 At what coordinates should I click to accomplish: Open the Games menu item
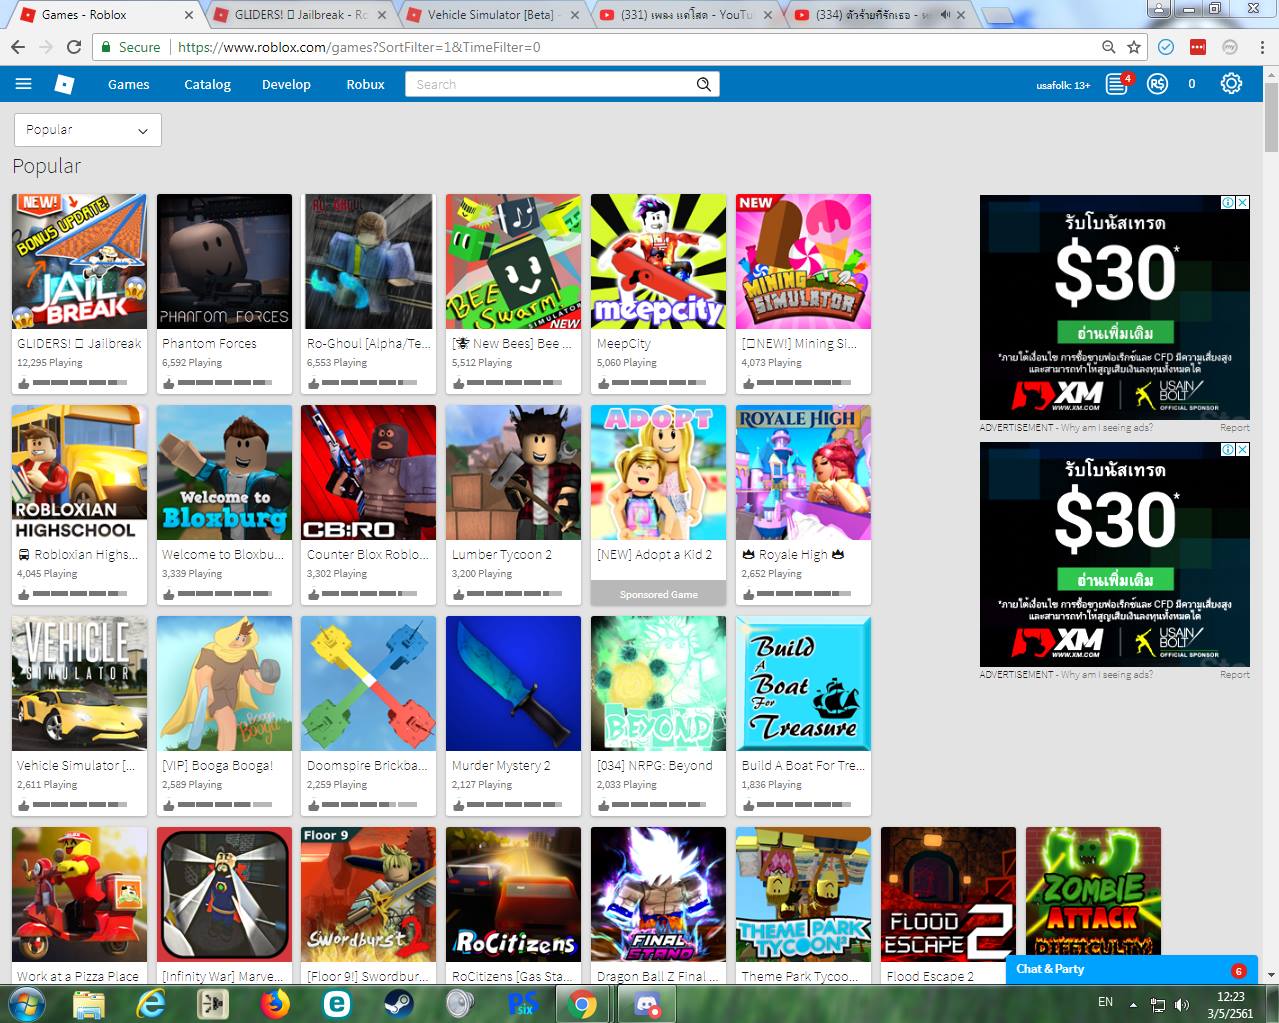(x=129, y=84)
